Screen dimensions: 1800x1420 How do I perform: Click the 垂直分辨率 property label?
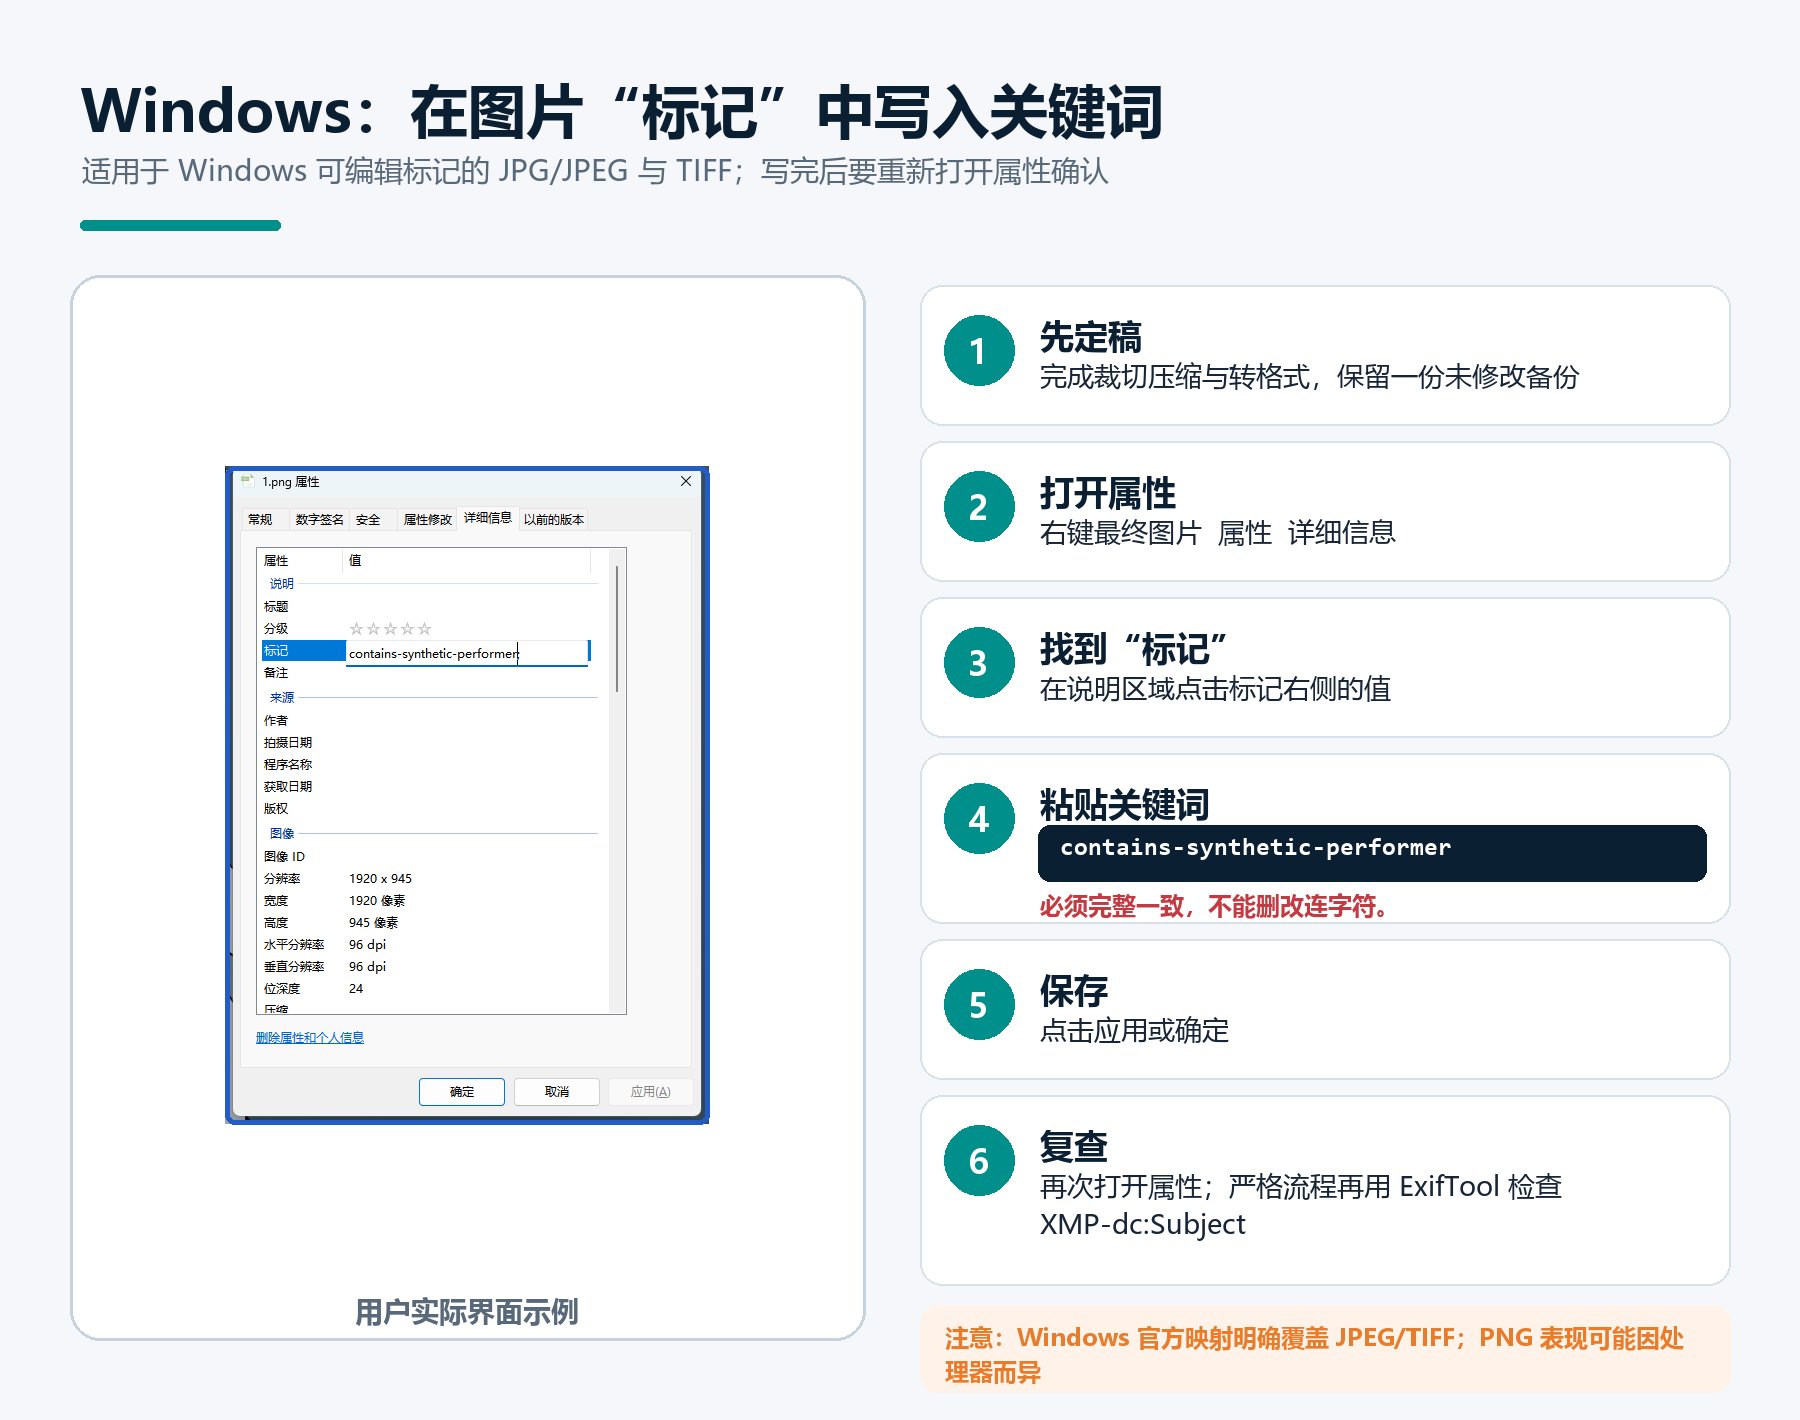point(294,967)
